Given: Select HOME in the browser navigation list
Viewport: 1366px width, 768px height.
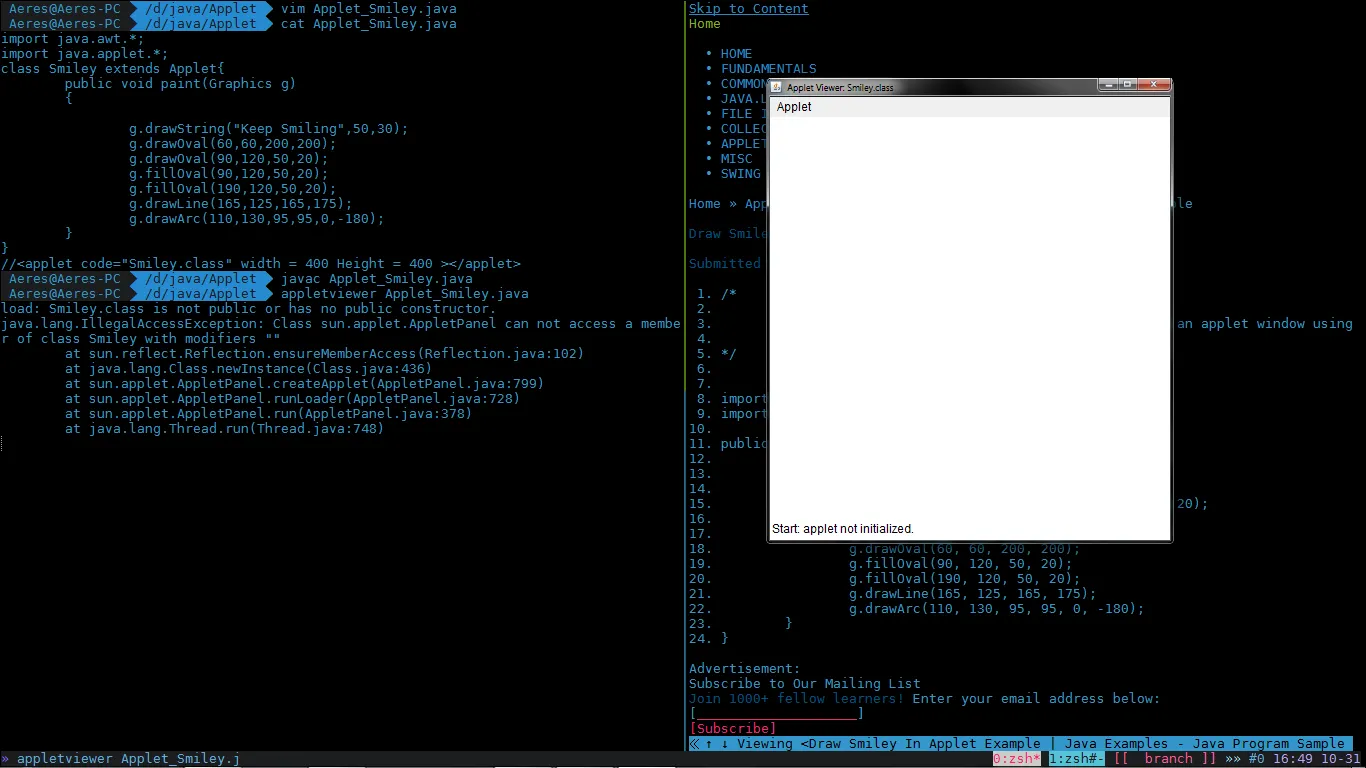Looking at the screenshot, I should tap(737, 54).
